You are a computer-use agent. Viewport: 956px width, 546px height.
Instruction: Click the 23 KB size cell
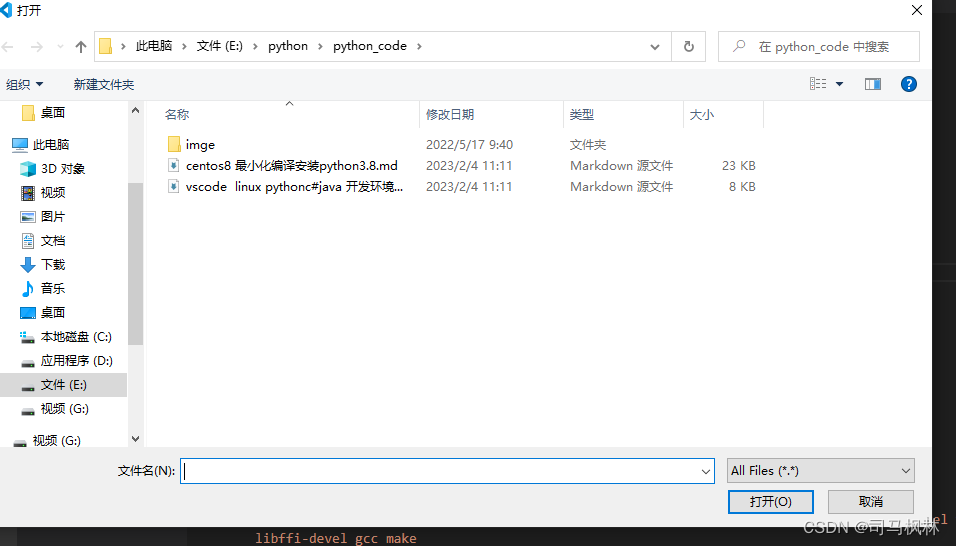point(738,166)
